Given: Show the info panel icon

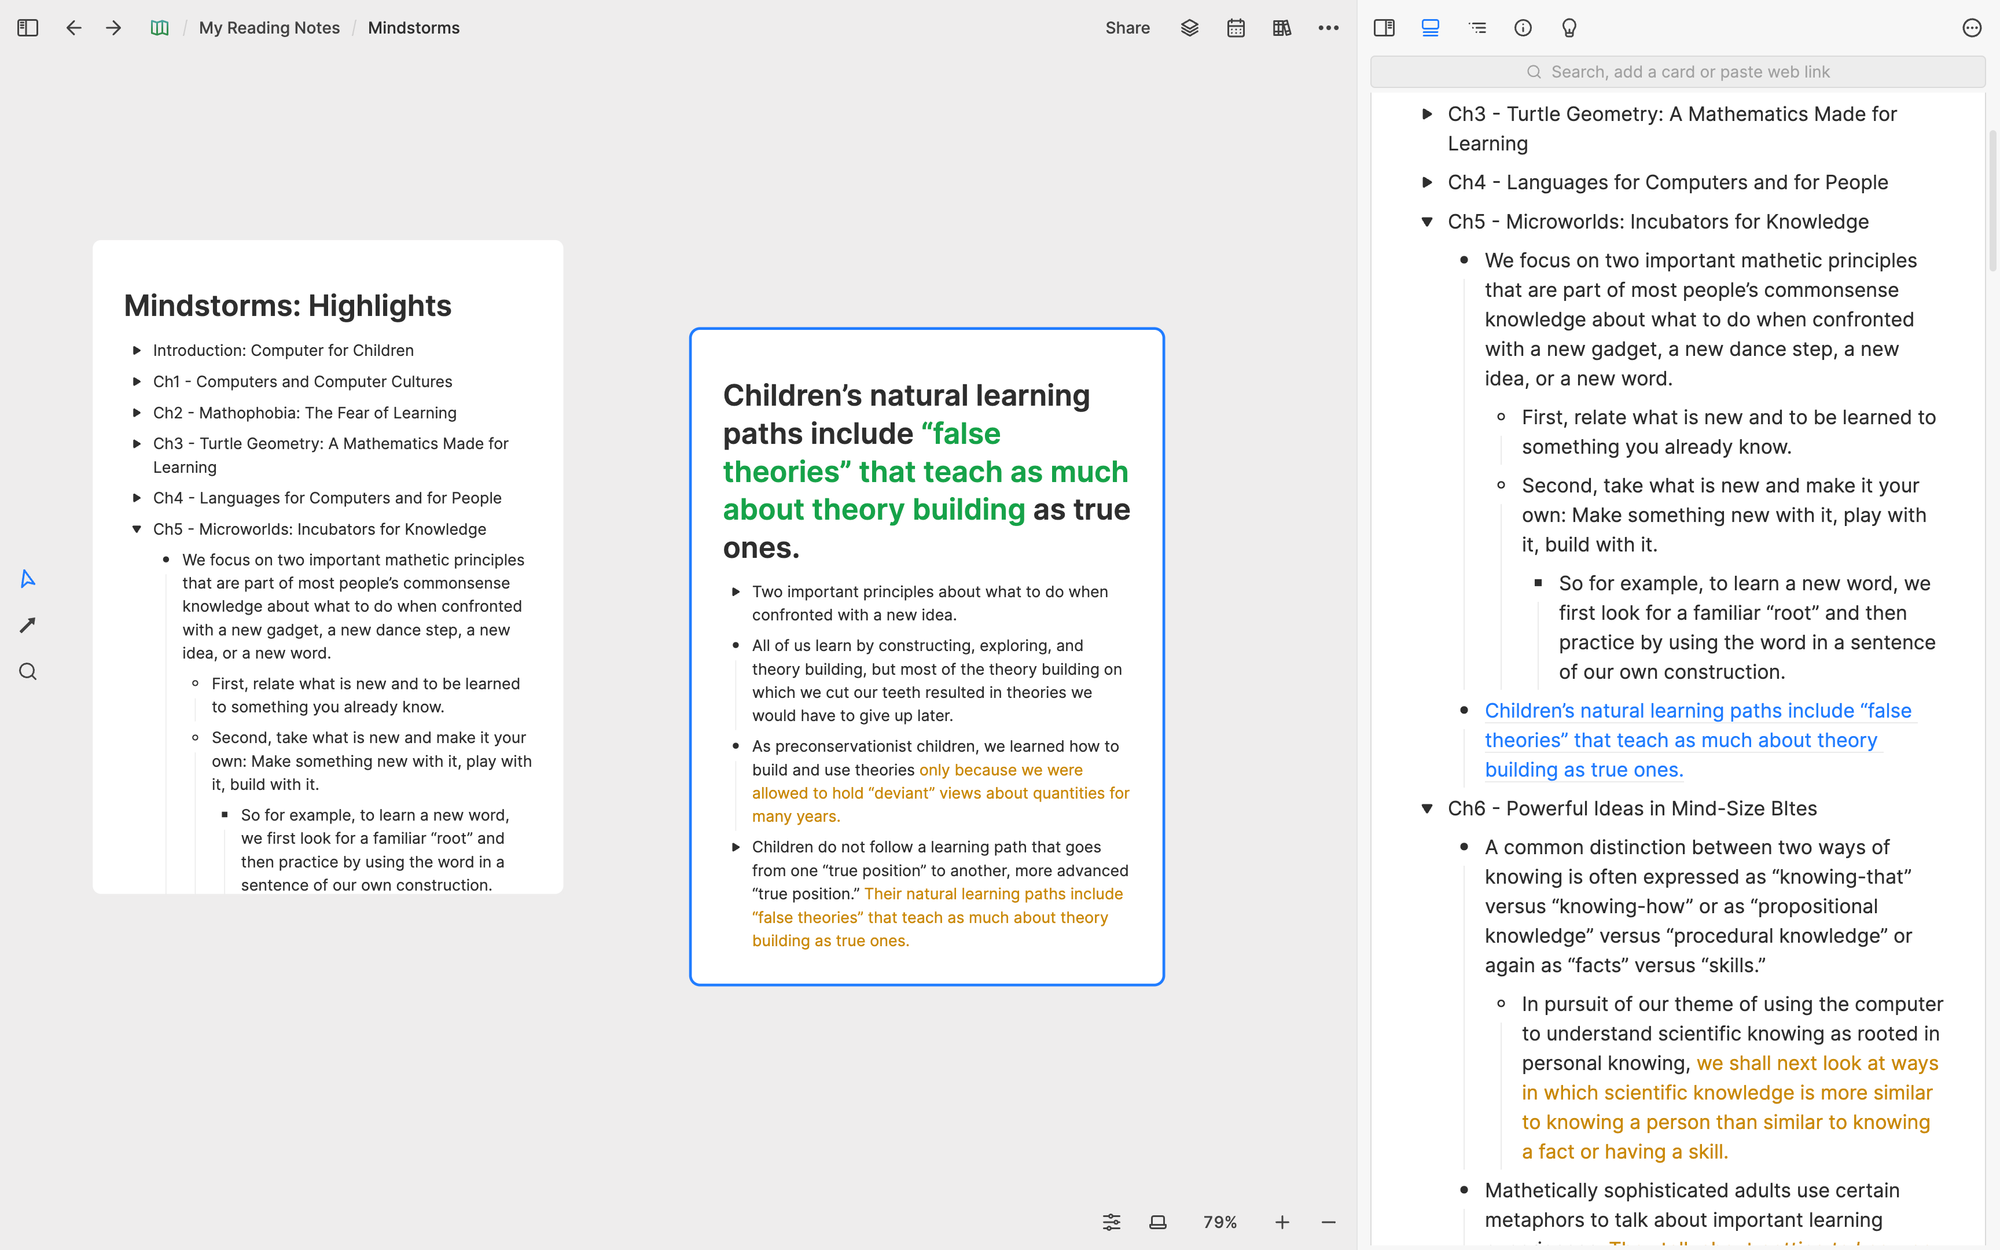Looking at the screenshot, I should (1523, 28).
